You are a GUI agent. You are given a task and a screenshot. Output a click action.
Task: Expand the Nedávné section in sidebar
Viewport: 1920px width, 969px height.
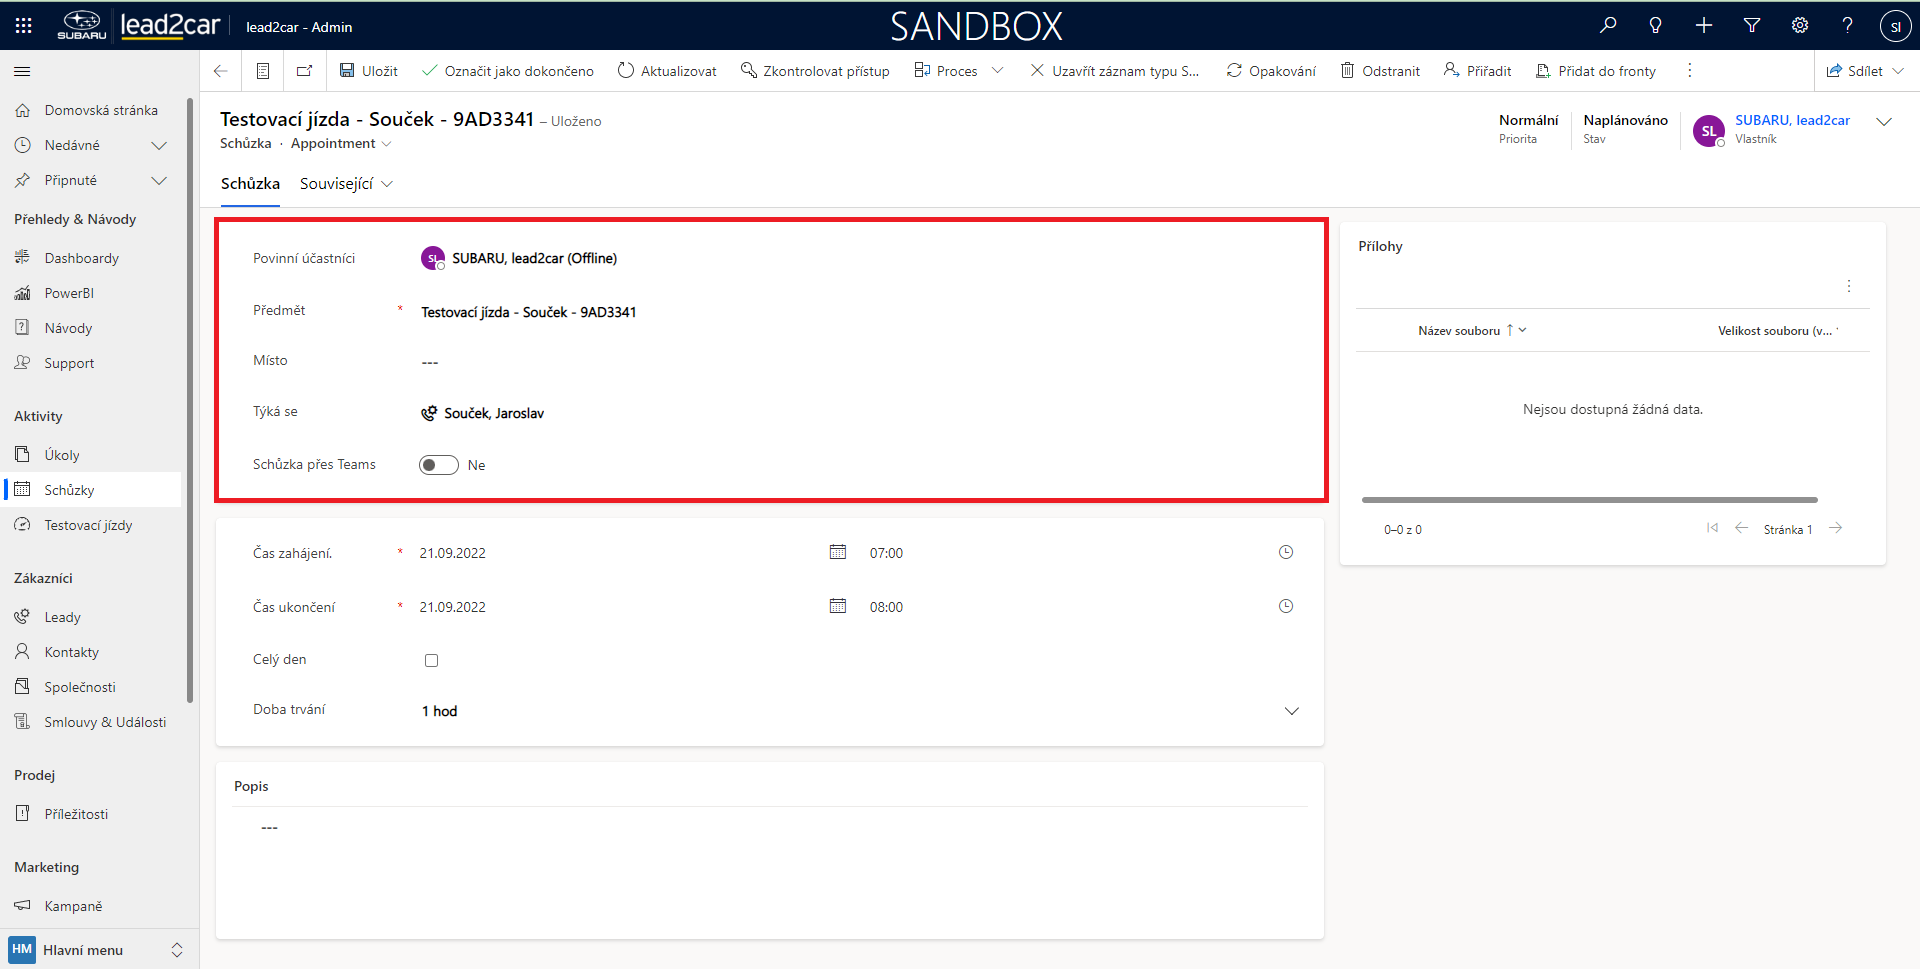click(158, 146)
